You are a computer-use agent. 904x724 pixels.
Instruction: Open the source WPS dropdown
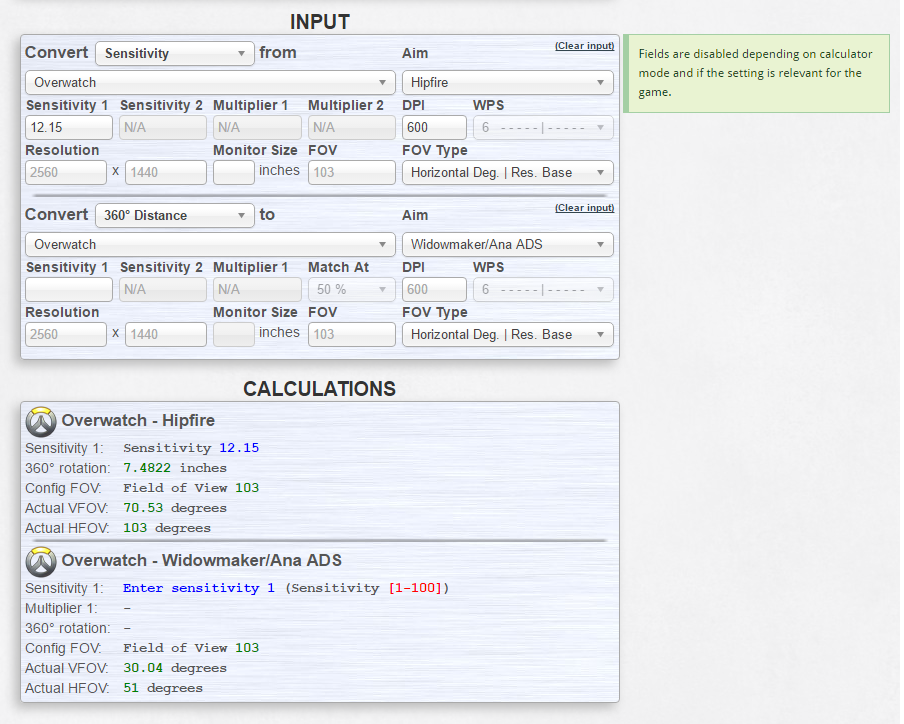click(543, 127)
